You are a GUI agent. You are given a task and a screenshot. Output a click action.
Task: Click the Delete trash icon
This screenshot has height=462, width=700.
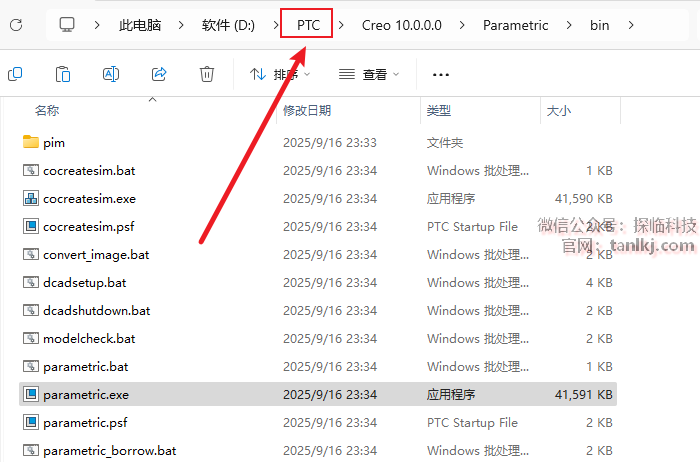[207, 74]
